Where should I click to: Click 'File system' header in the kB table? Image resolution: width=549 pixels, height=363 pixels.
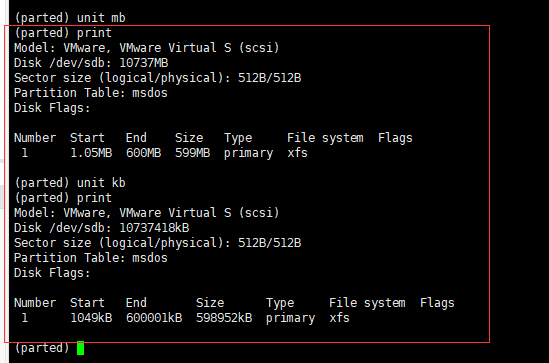point(367,303)
